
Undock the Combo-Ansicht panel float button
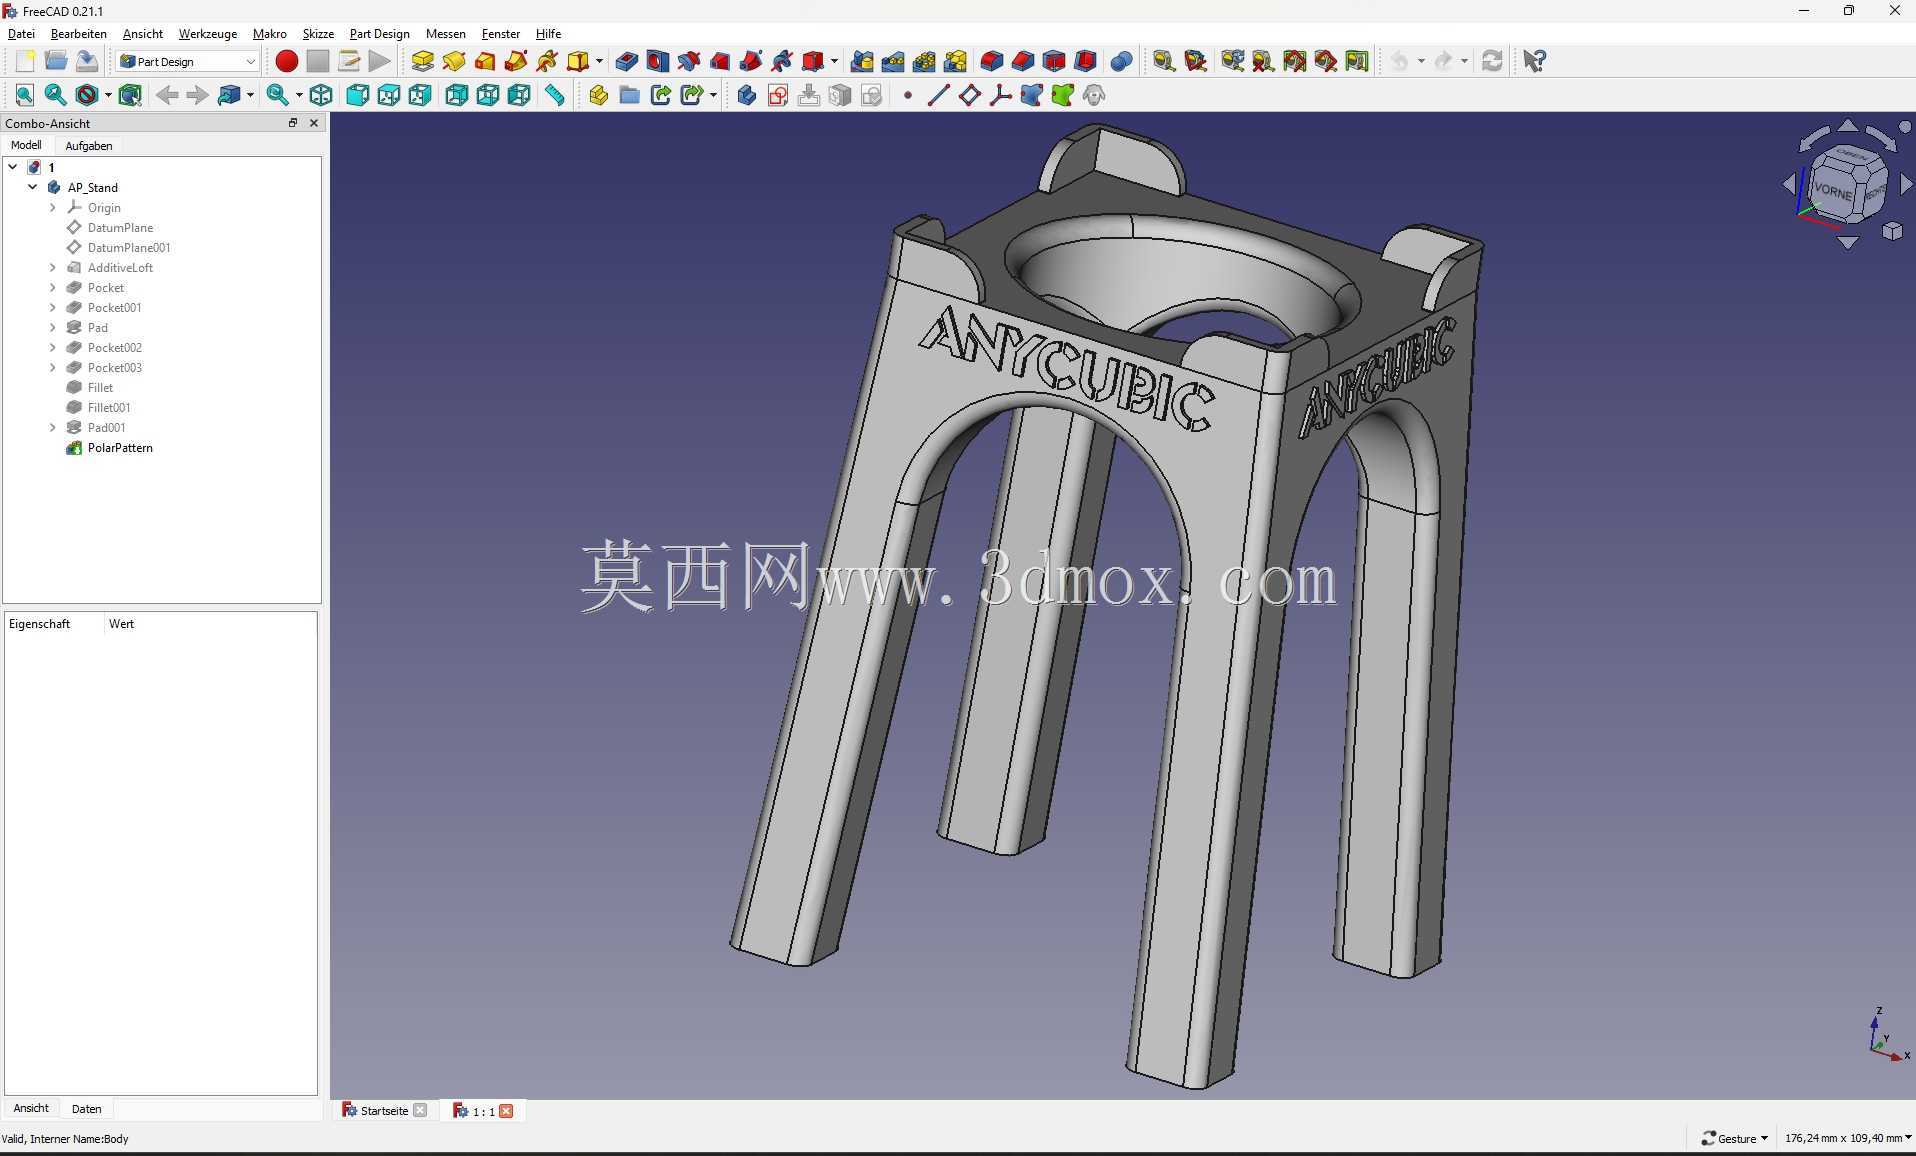(293, 123)
